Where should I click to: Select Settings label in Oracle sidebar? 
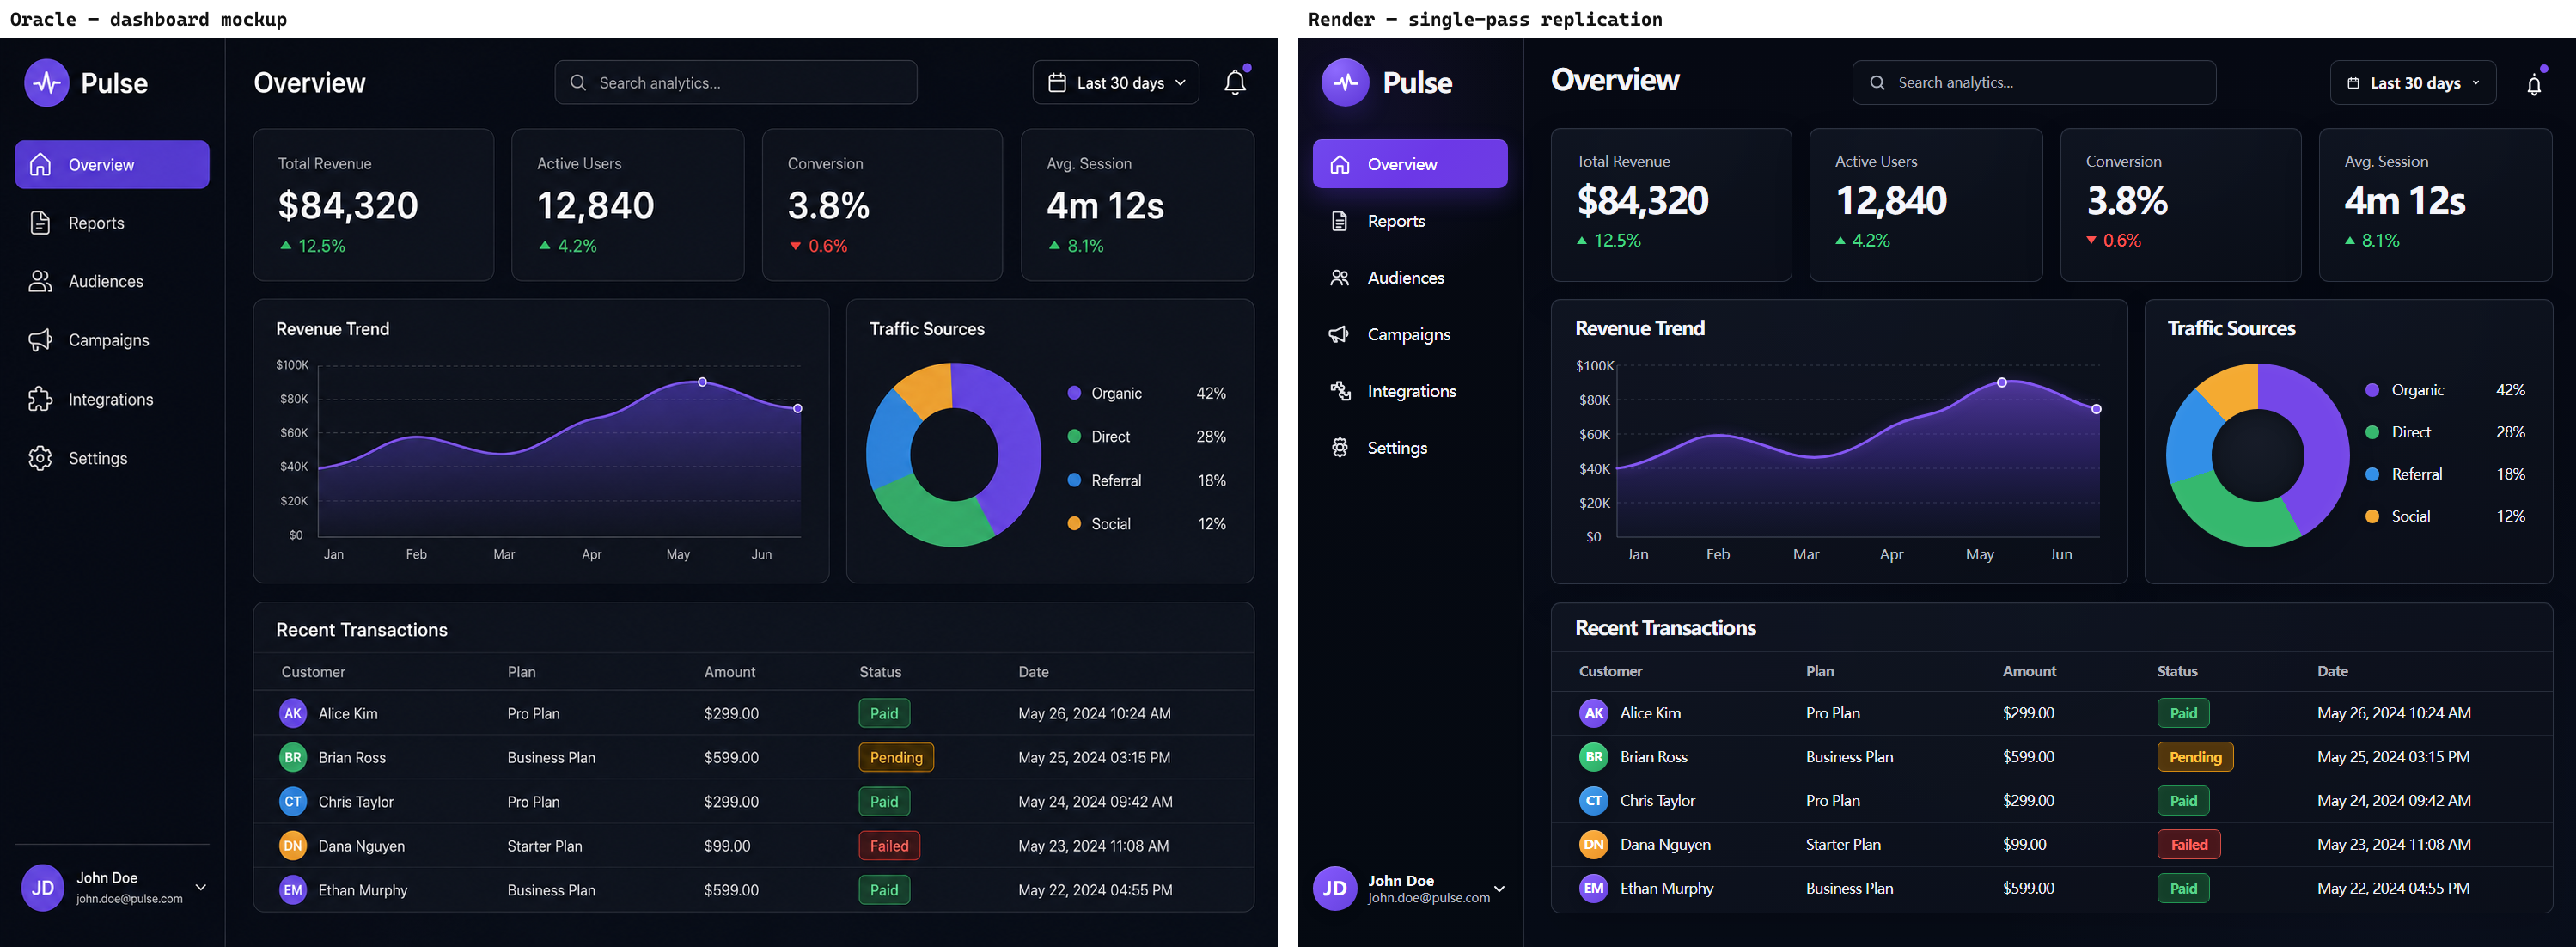(x=98, y=458)
